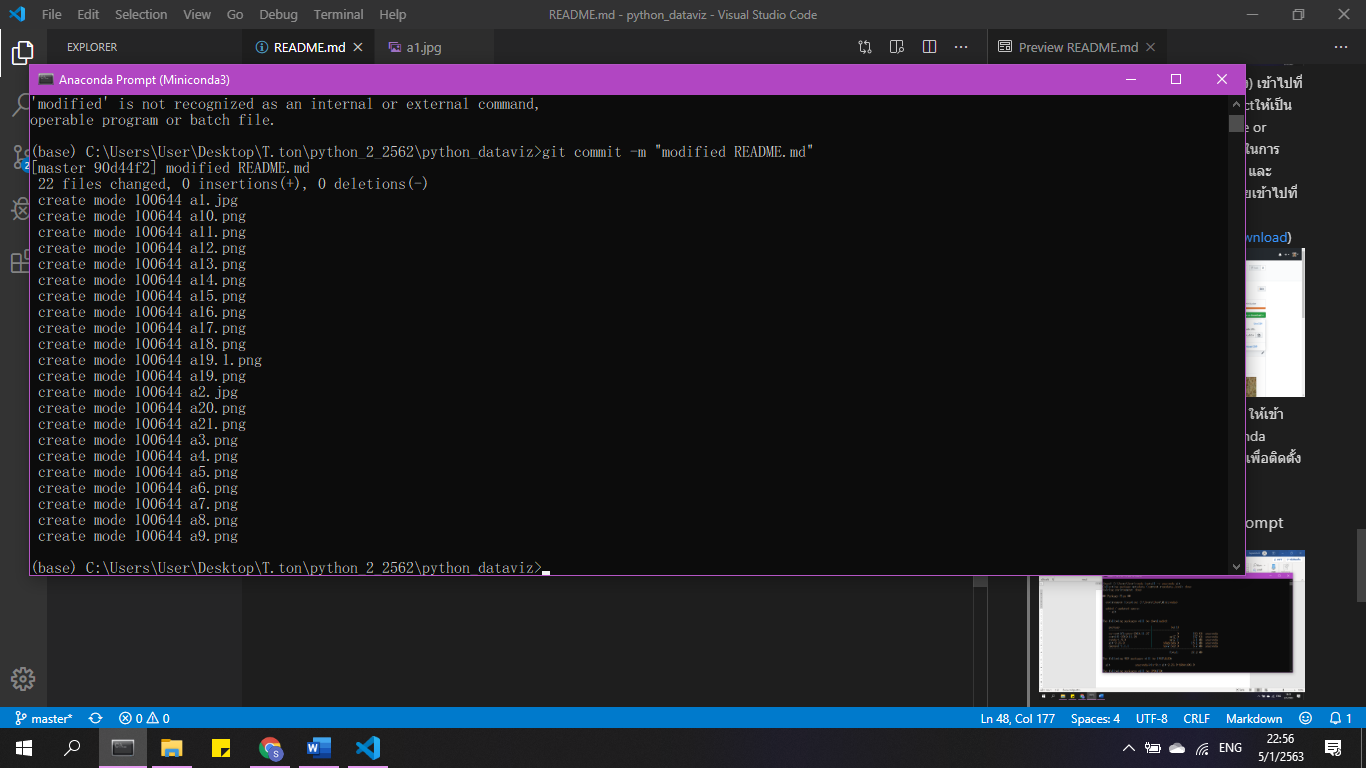
Task: Open File Explorer from the taskbar
Action: 172,747
